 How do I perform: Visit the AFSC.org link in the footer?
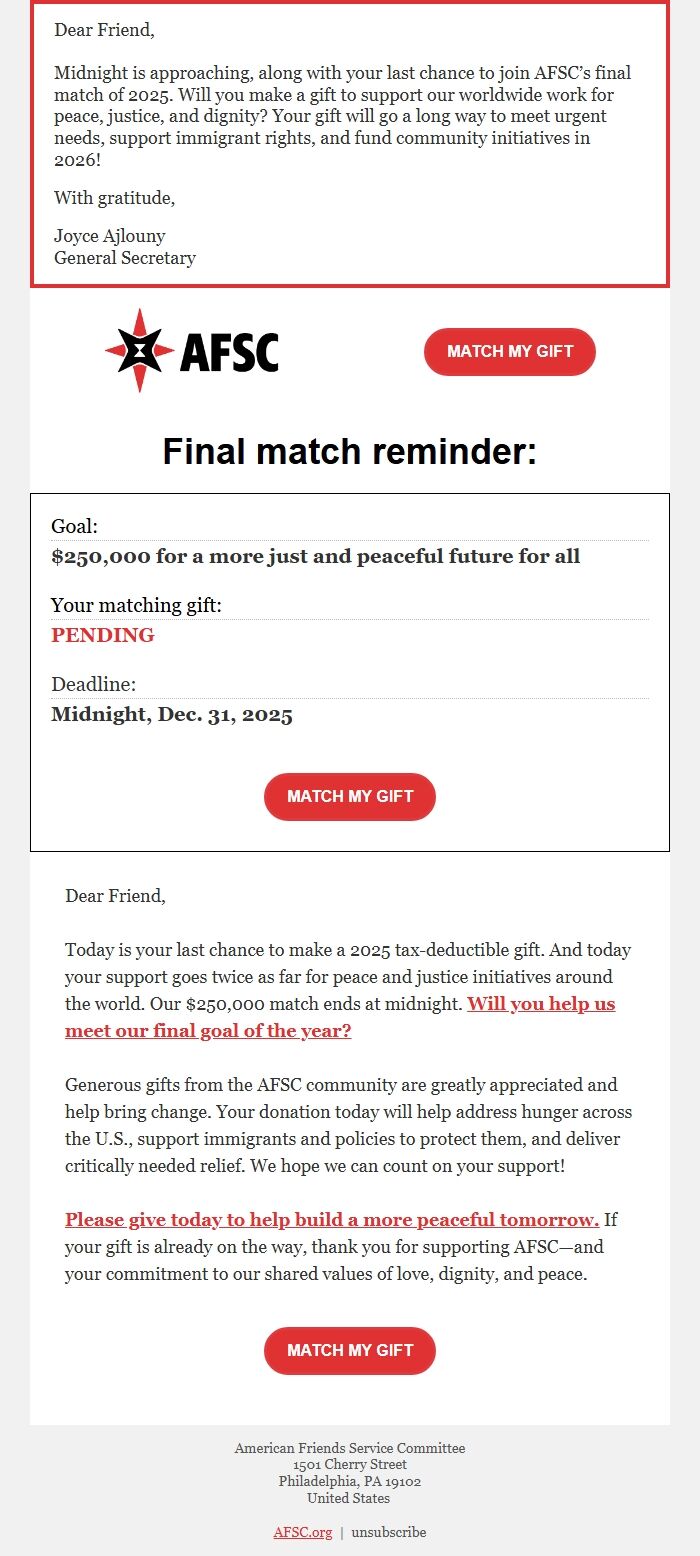point(303,1532)
